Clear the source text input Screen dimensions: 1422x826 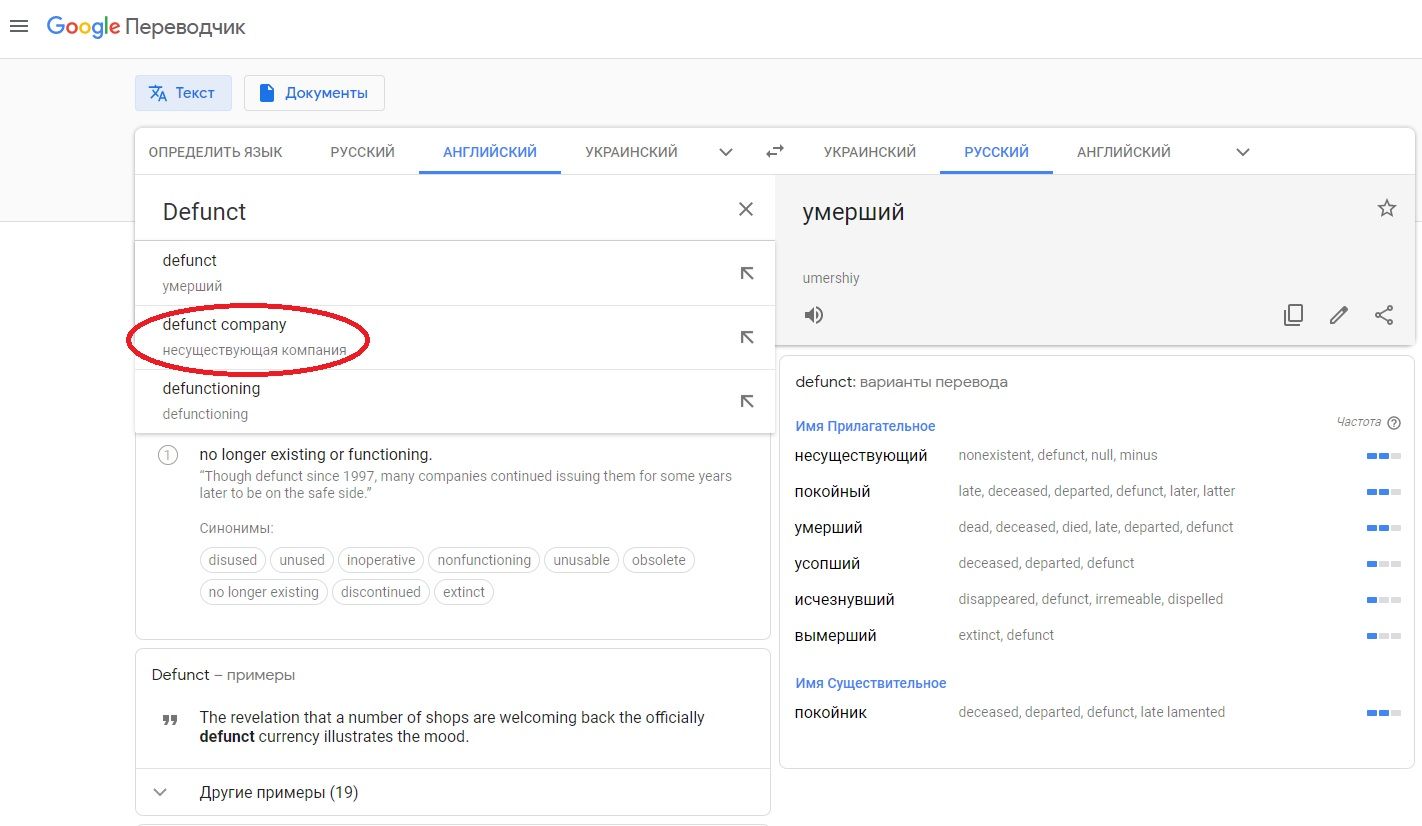pos(746,209)
